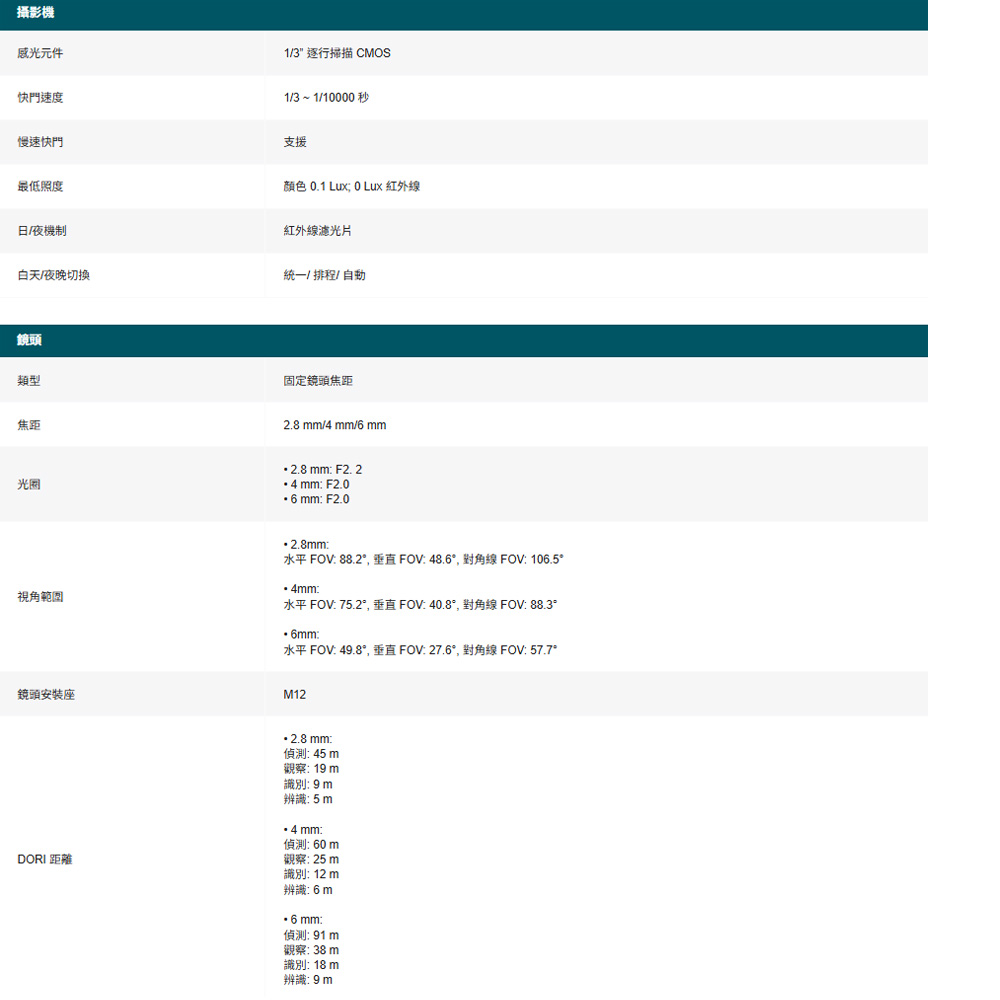1000x1000 pixels.
Task: Click the 白天/夜晚切換 row label
Action: coord(54,275)
